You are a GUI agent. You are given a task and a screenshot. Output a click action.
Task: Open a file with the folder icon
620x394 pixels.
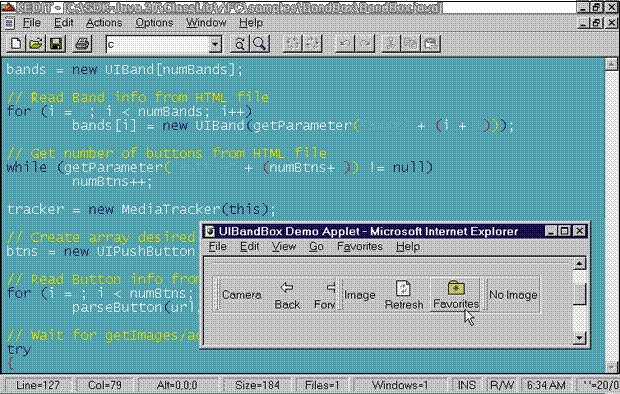point(36,44)
